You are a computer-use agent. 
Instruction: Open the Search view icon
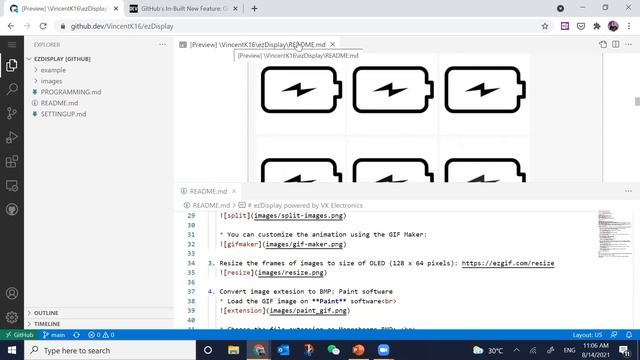(x=12, y=89)
